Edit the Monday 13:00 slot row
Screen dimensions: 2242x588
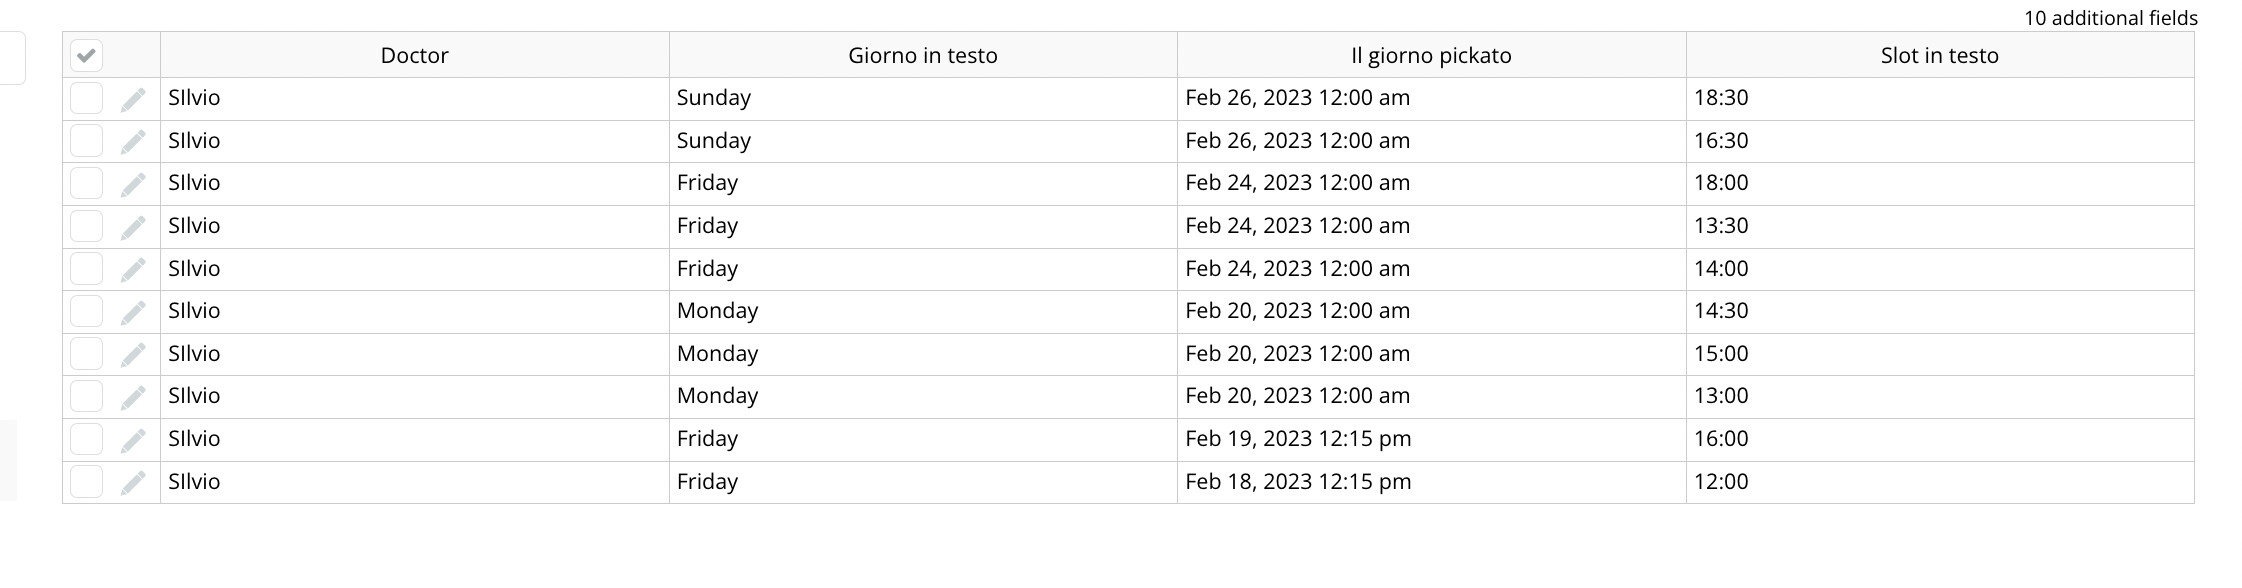coord(133,397)
